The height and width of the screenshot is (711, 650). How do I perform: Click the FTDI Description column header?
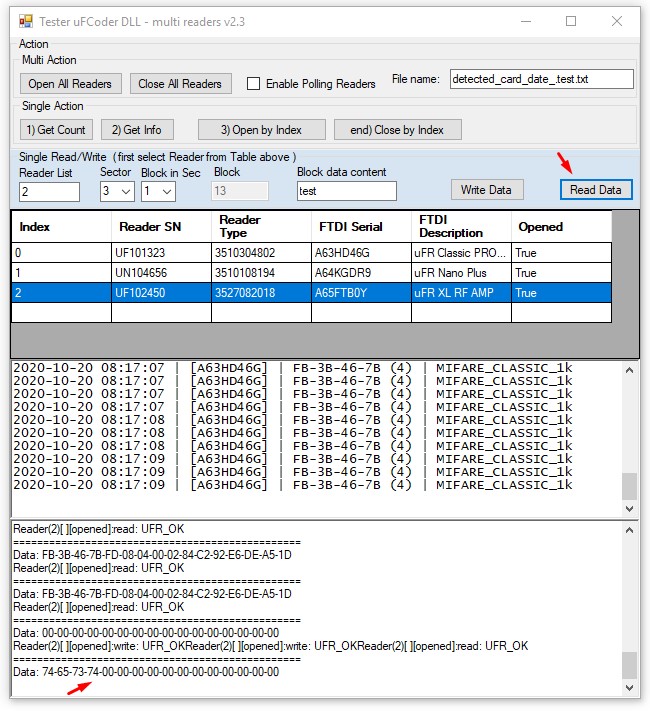461,227
